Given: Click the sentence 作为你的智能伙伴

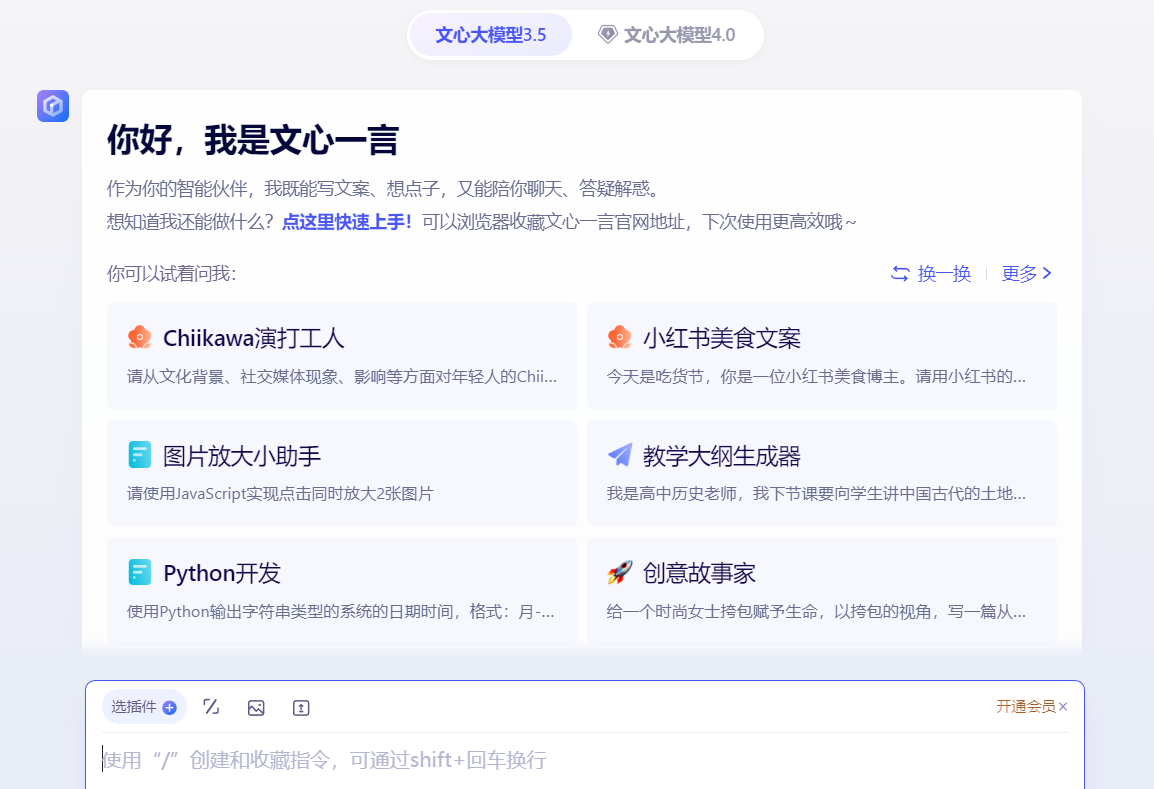Looking at the screenshot, I should click(383, 189).
